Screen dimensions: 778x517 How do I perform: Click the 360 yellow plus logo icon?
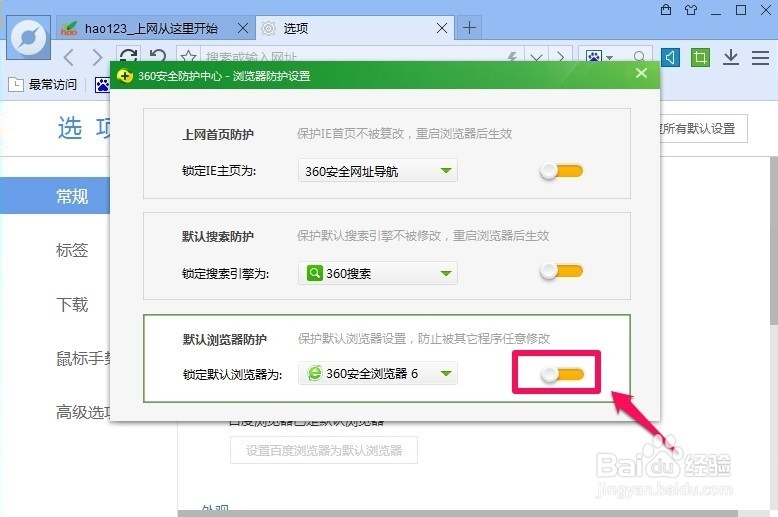coord(125,76)
